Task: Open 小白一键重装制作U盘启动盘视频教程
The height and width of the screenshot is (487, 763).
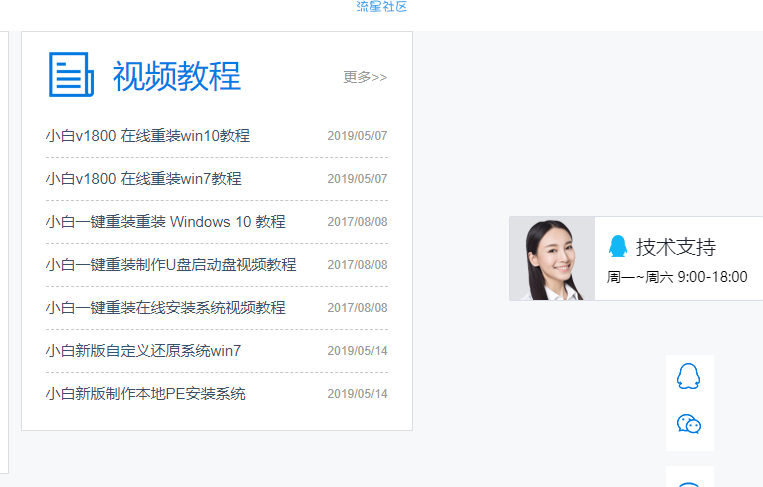Action: 171,265
